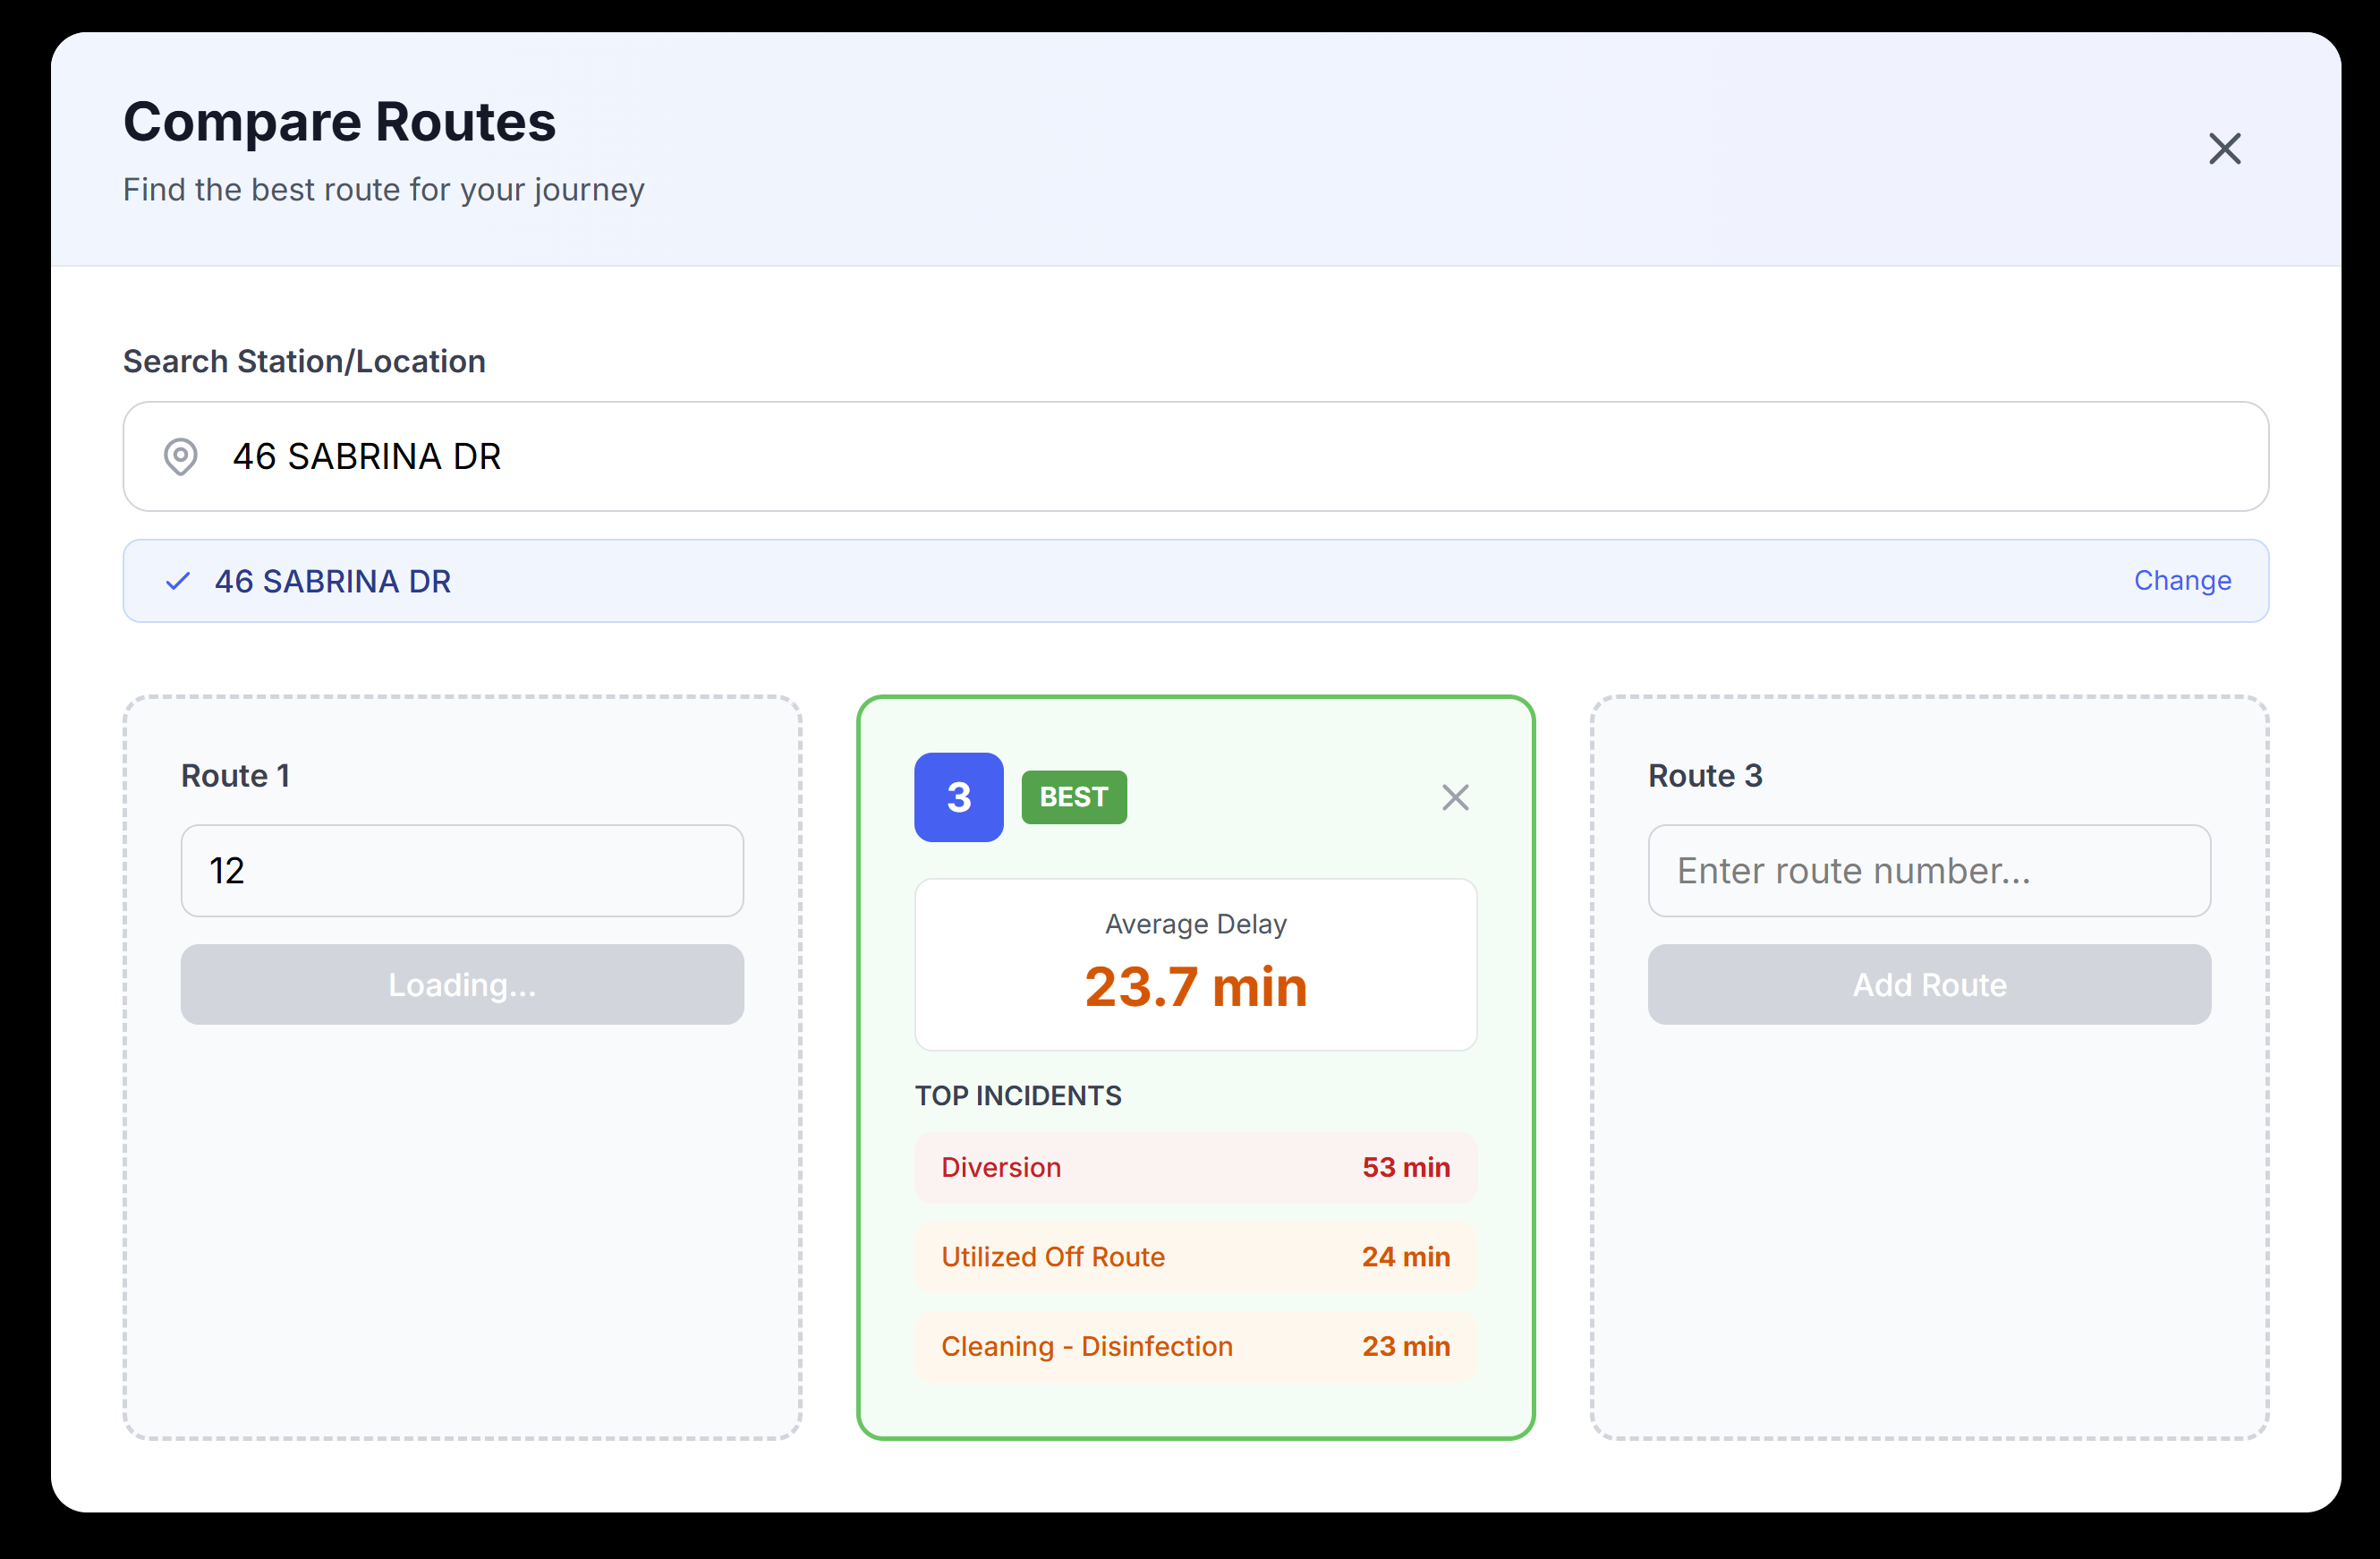Image resolution: width=2380 pixels, height=1559 pixels.
Task: Remove route 3 card with X icon
Action: point(1455,797)
